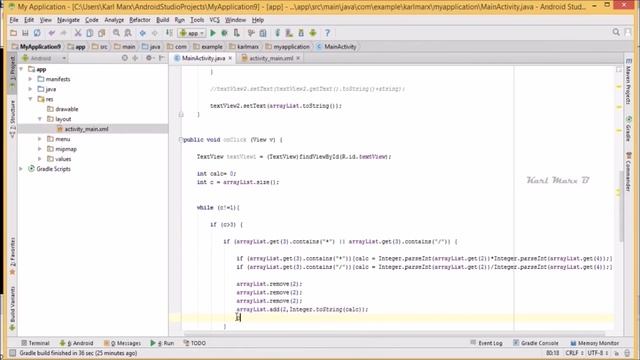Toggle the read-only lock icon in status bar

click(x=617, y=353)
